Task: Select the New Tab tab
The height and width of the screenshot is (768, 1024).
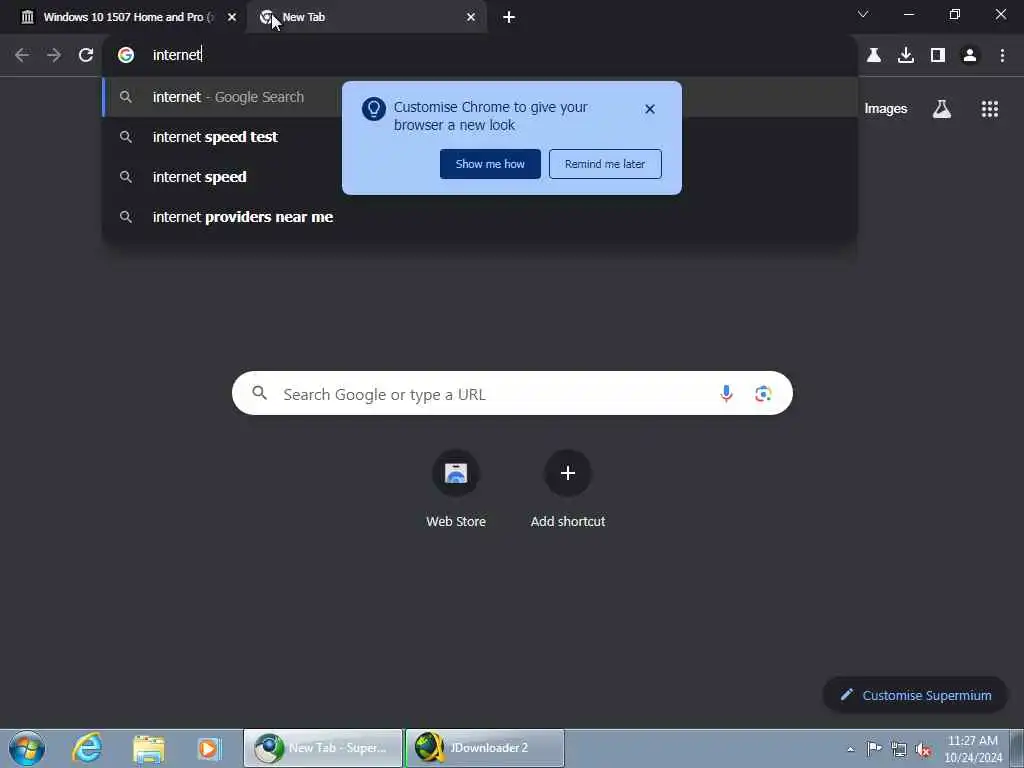Action: 366,17
